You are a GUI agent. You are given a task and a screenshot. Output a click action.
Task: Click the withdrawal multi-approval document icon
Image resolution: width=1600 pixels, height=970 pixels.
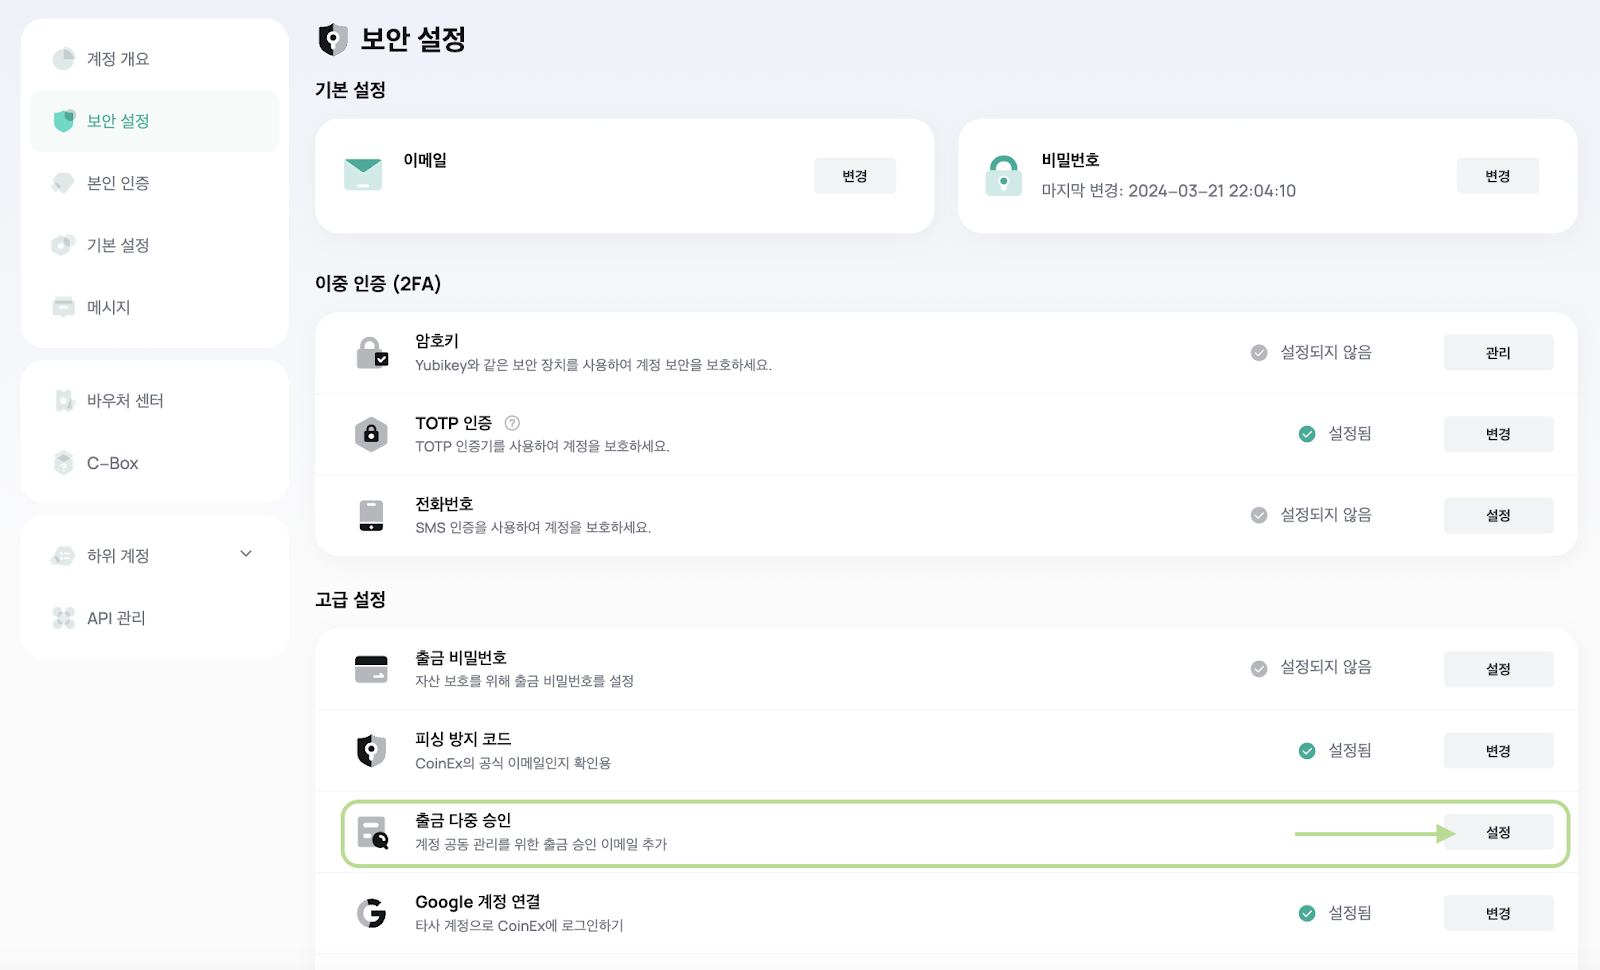[x=373, y=832]
